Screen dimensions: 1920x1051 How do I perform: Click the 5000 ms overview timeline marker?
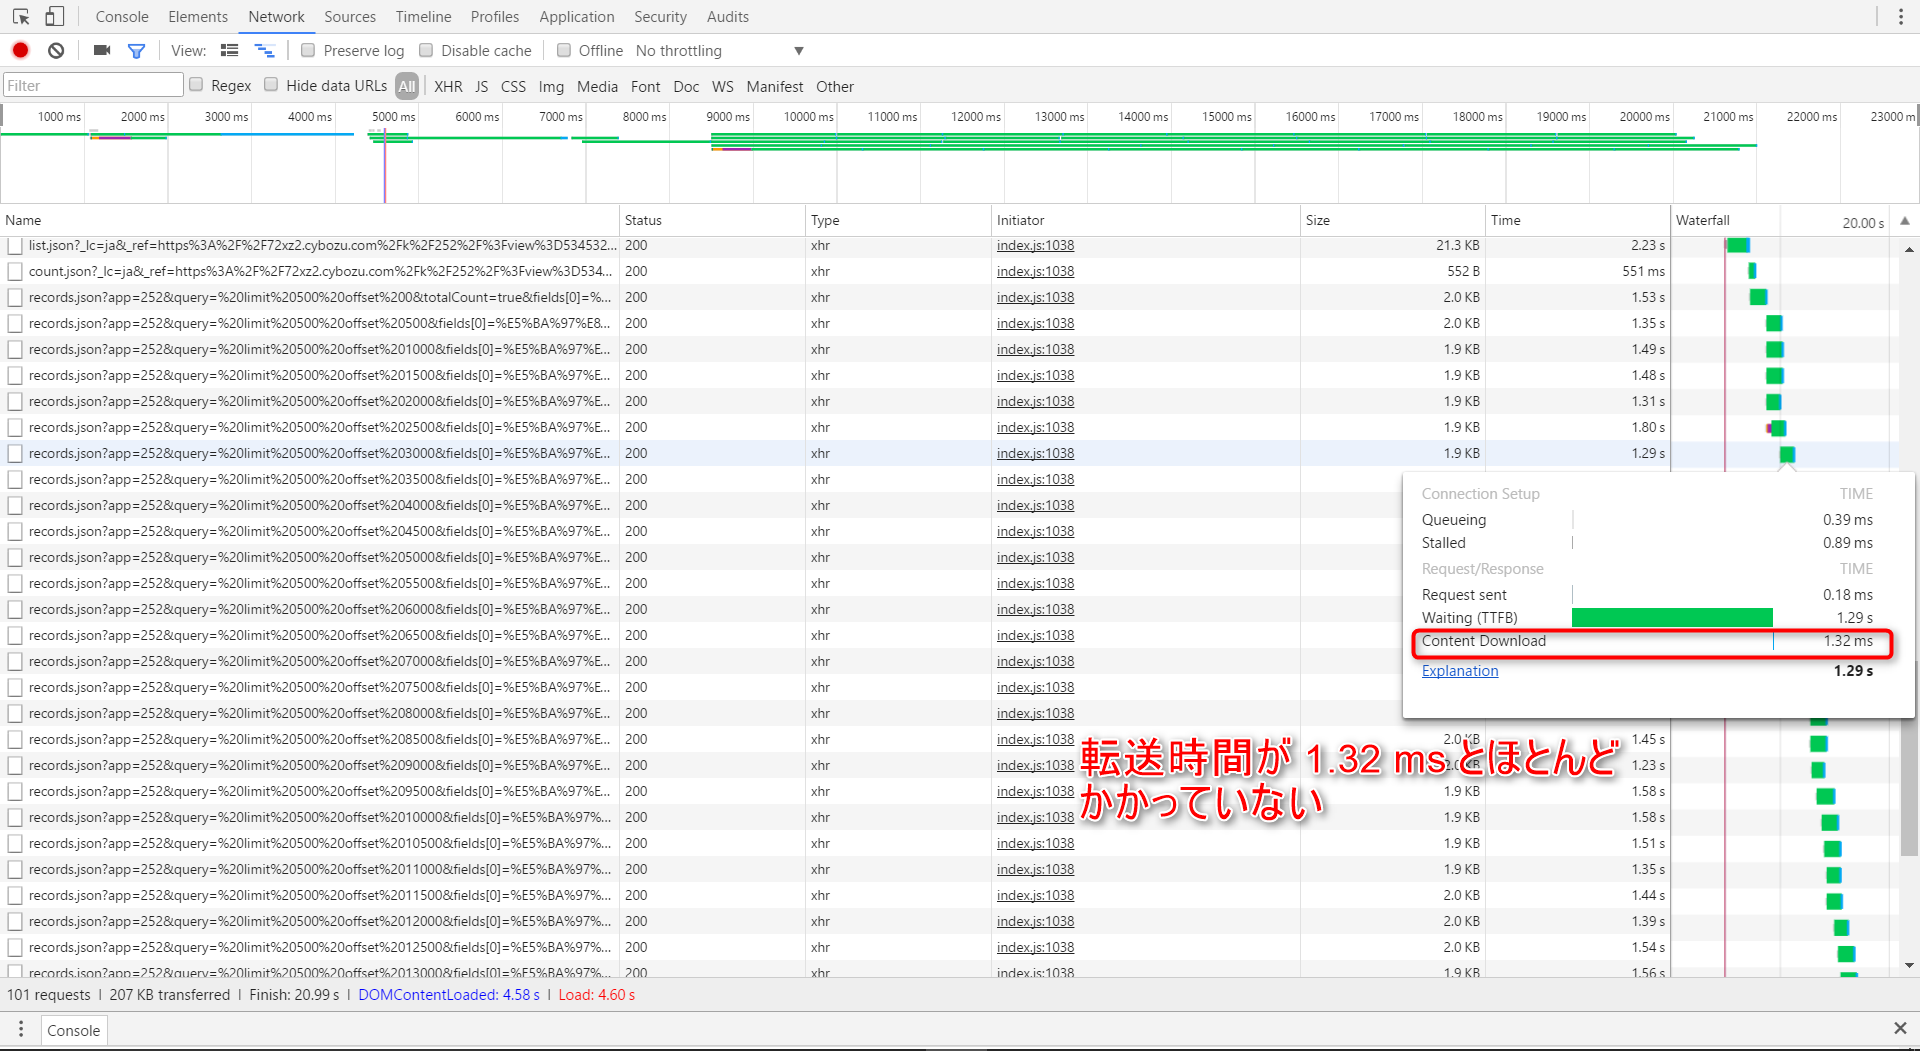393,117
